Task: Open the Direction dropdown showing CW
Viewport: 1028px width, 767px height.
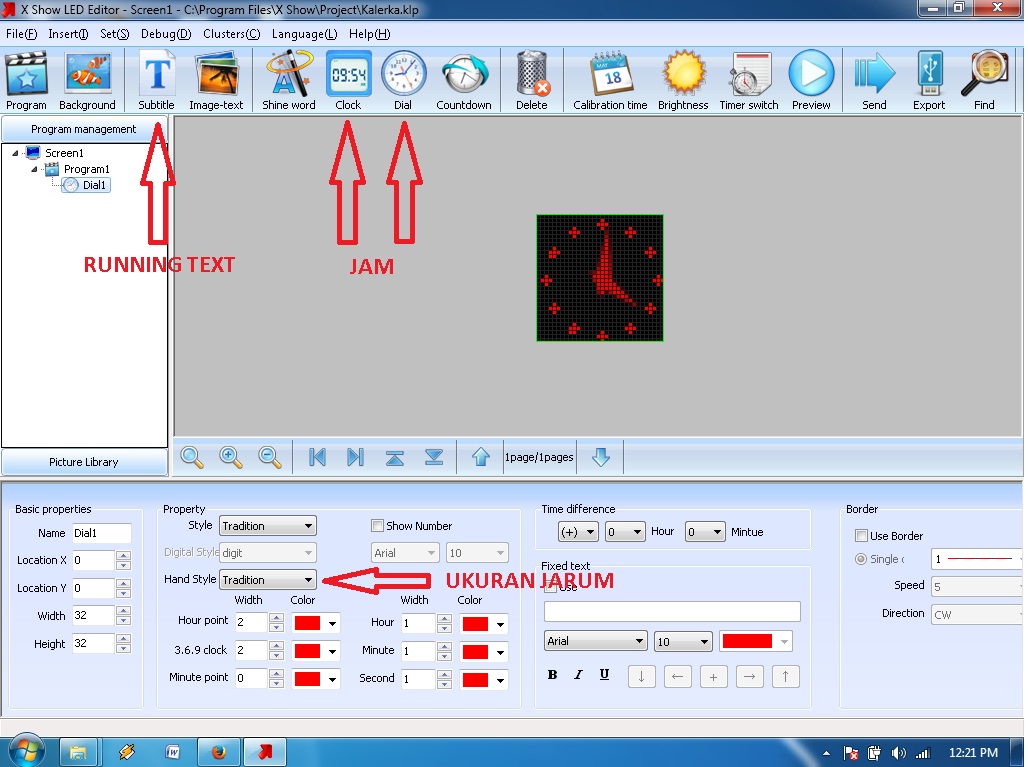Action: (x=975, y=614)
